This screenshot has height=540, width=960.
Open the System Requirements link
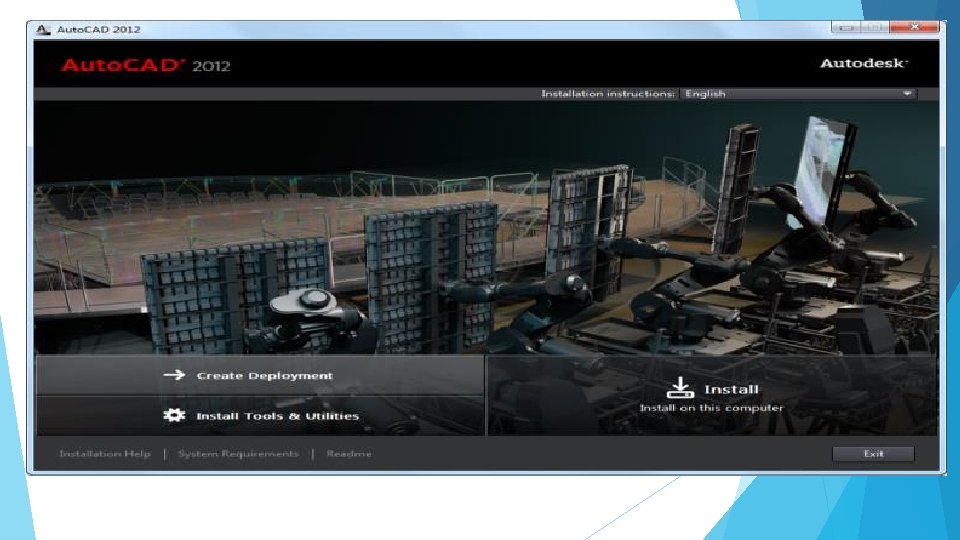pyautogui.click(x=238, y=454)
